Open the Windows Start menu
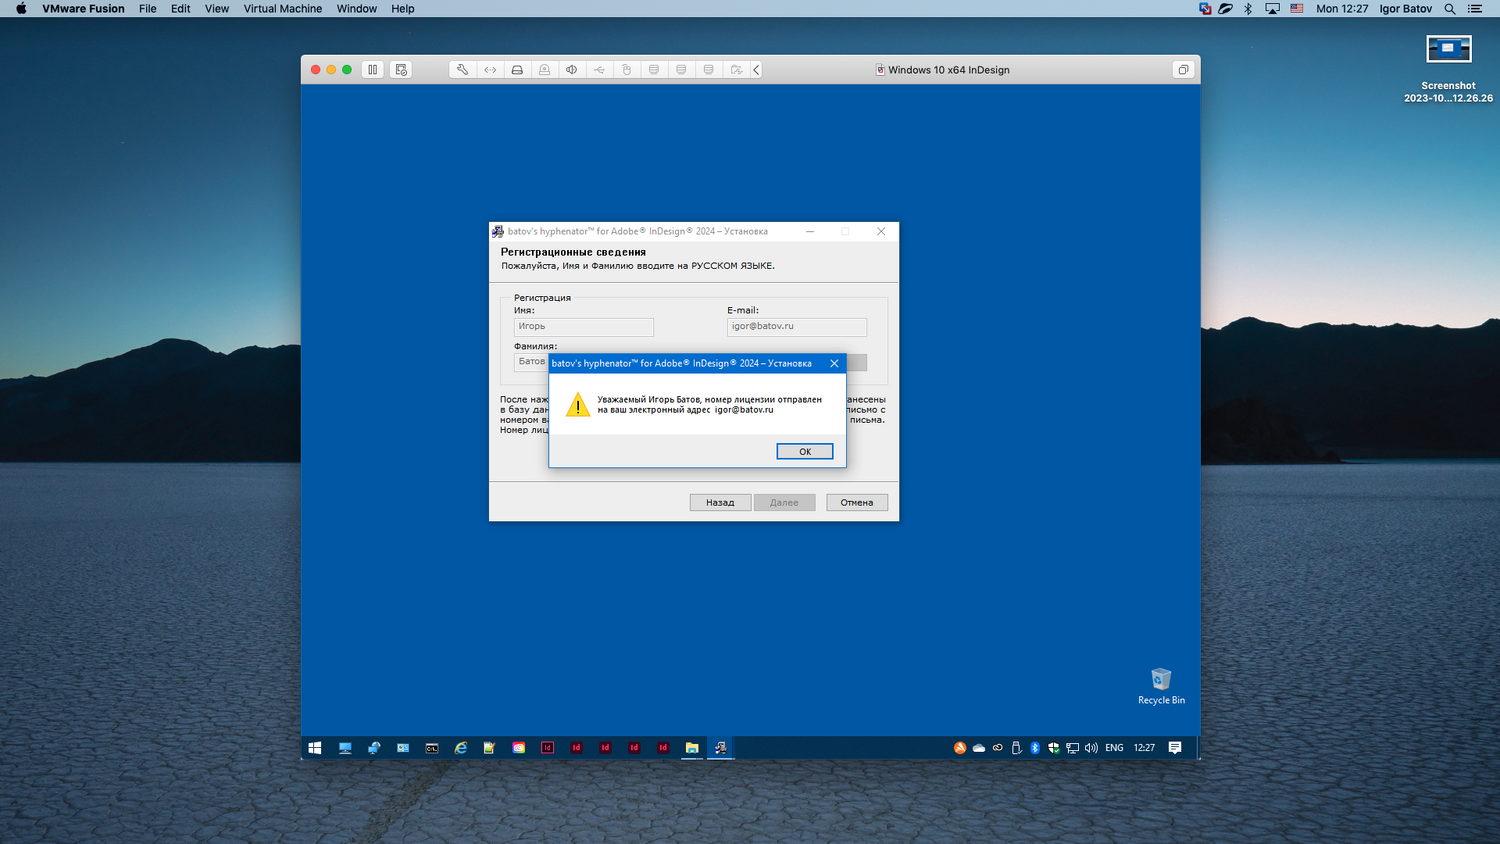This screenshot has height=844, width=1500. point(315,748)
